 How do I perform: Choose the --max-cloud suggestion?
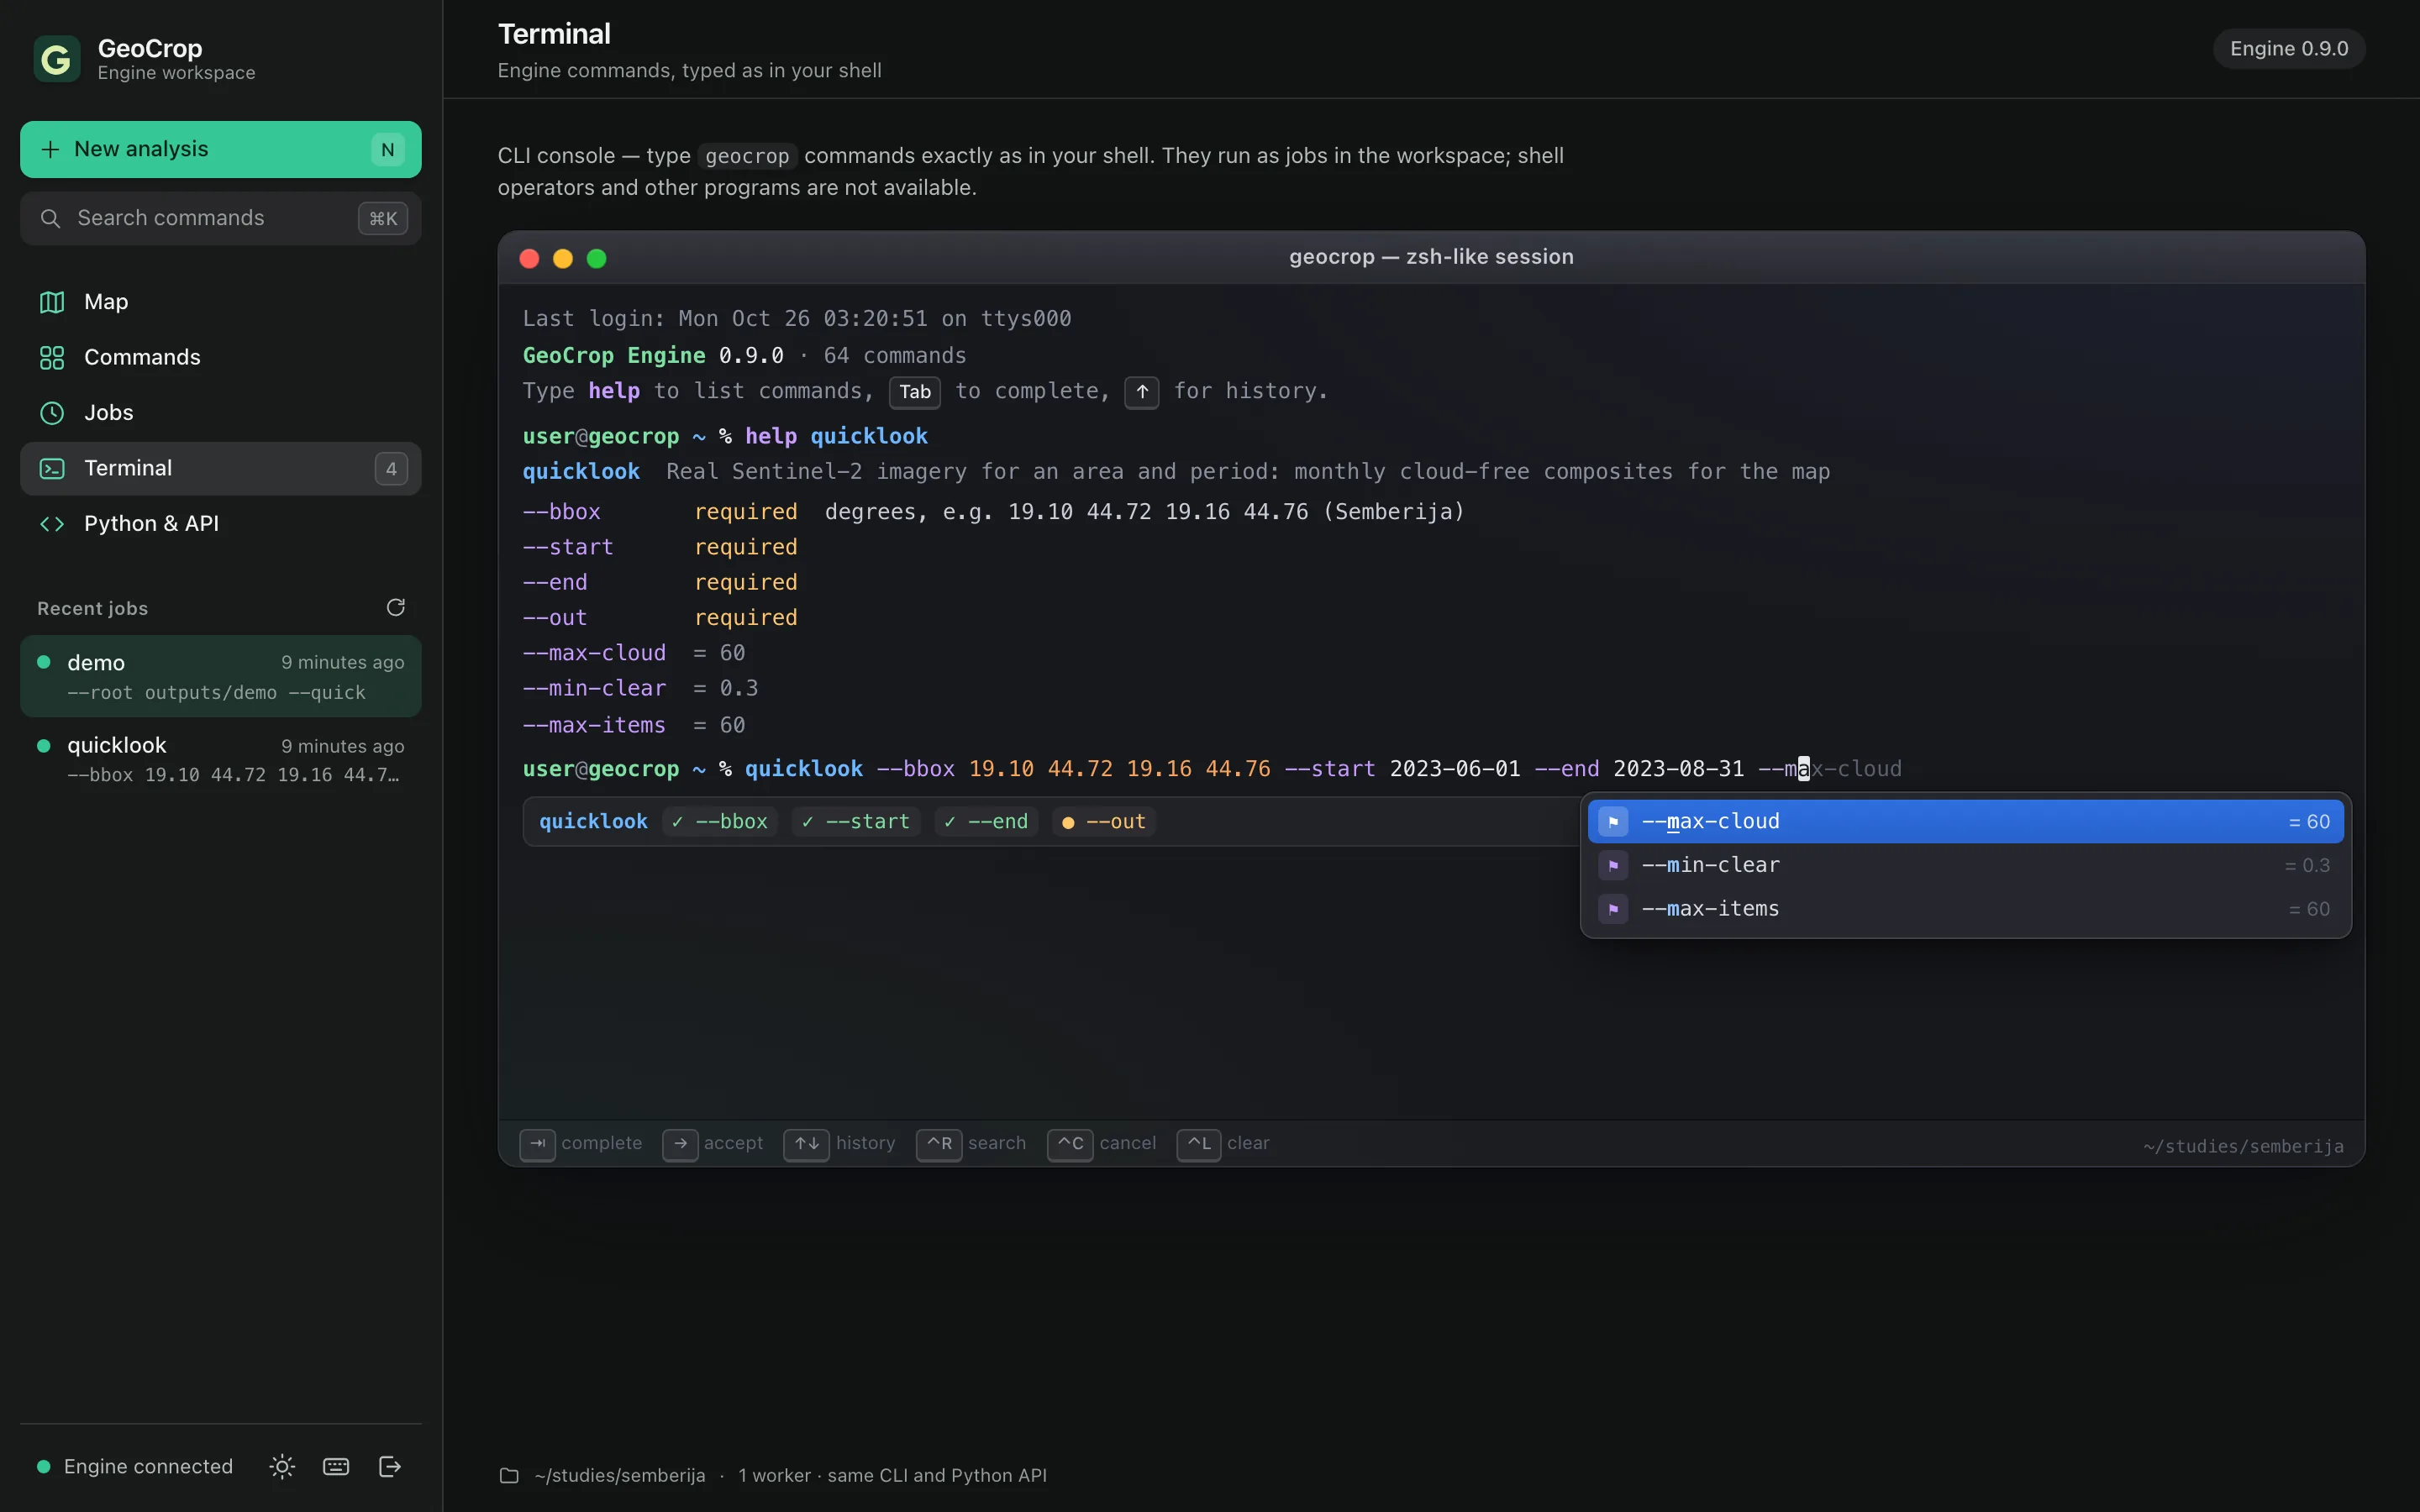(x=1965, y=822)
